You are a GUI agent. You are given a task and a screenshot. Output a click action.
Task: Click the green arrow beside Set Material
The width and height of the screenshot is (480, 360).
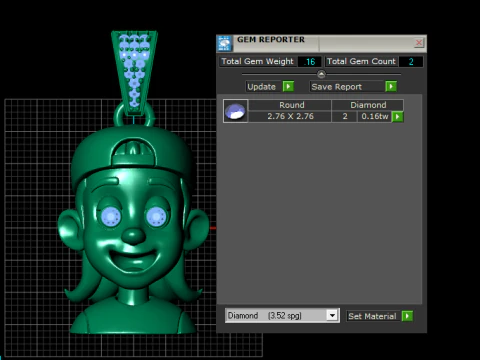point(407,316)
